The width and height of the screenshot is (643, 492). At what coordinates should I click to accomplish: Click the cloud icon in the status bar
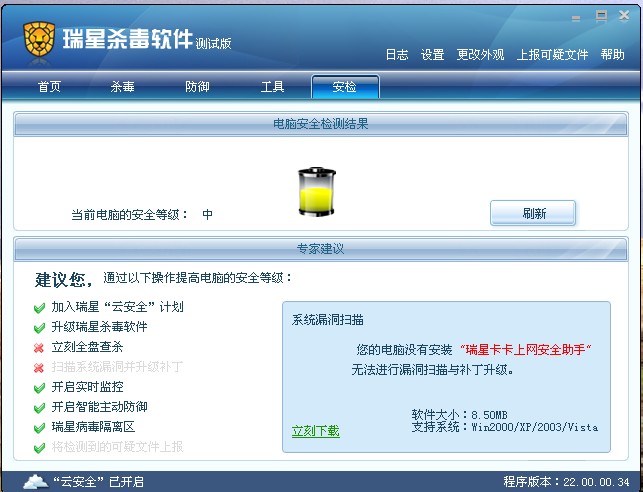click(36, 481)
